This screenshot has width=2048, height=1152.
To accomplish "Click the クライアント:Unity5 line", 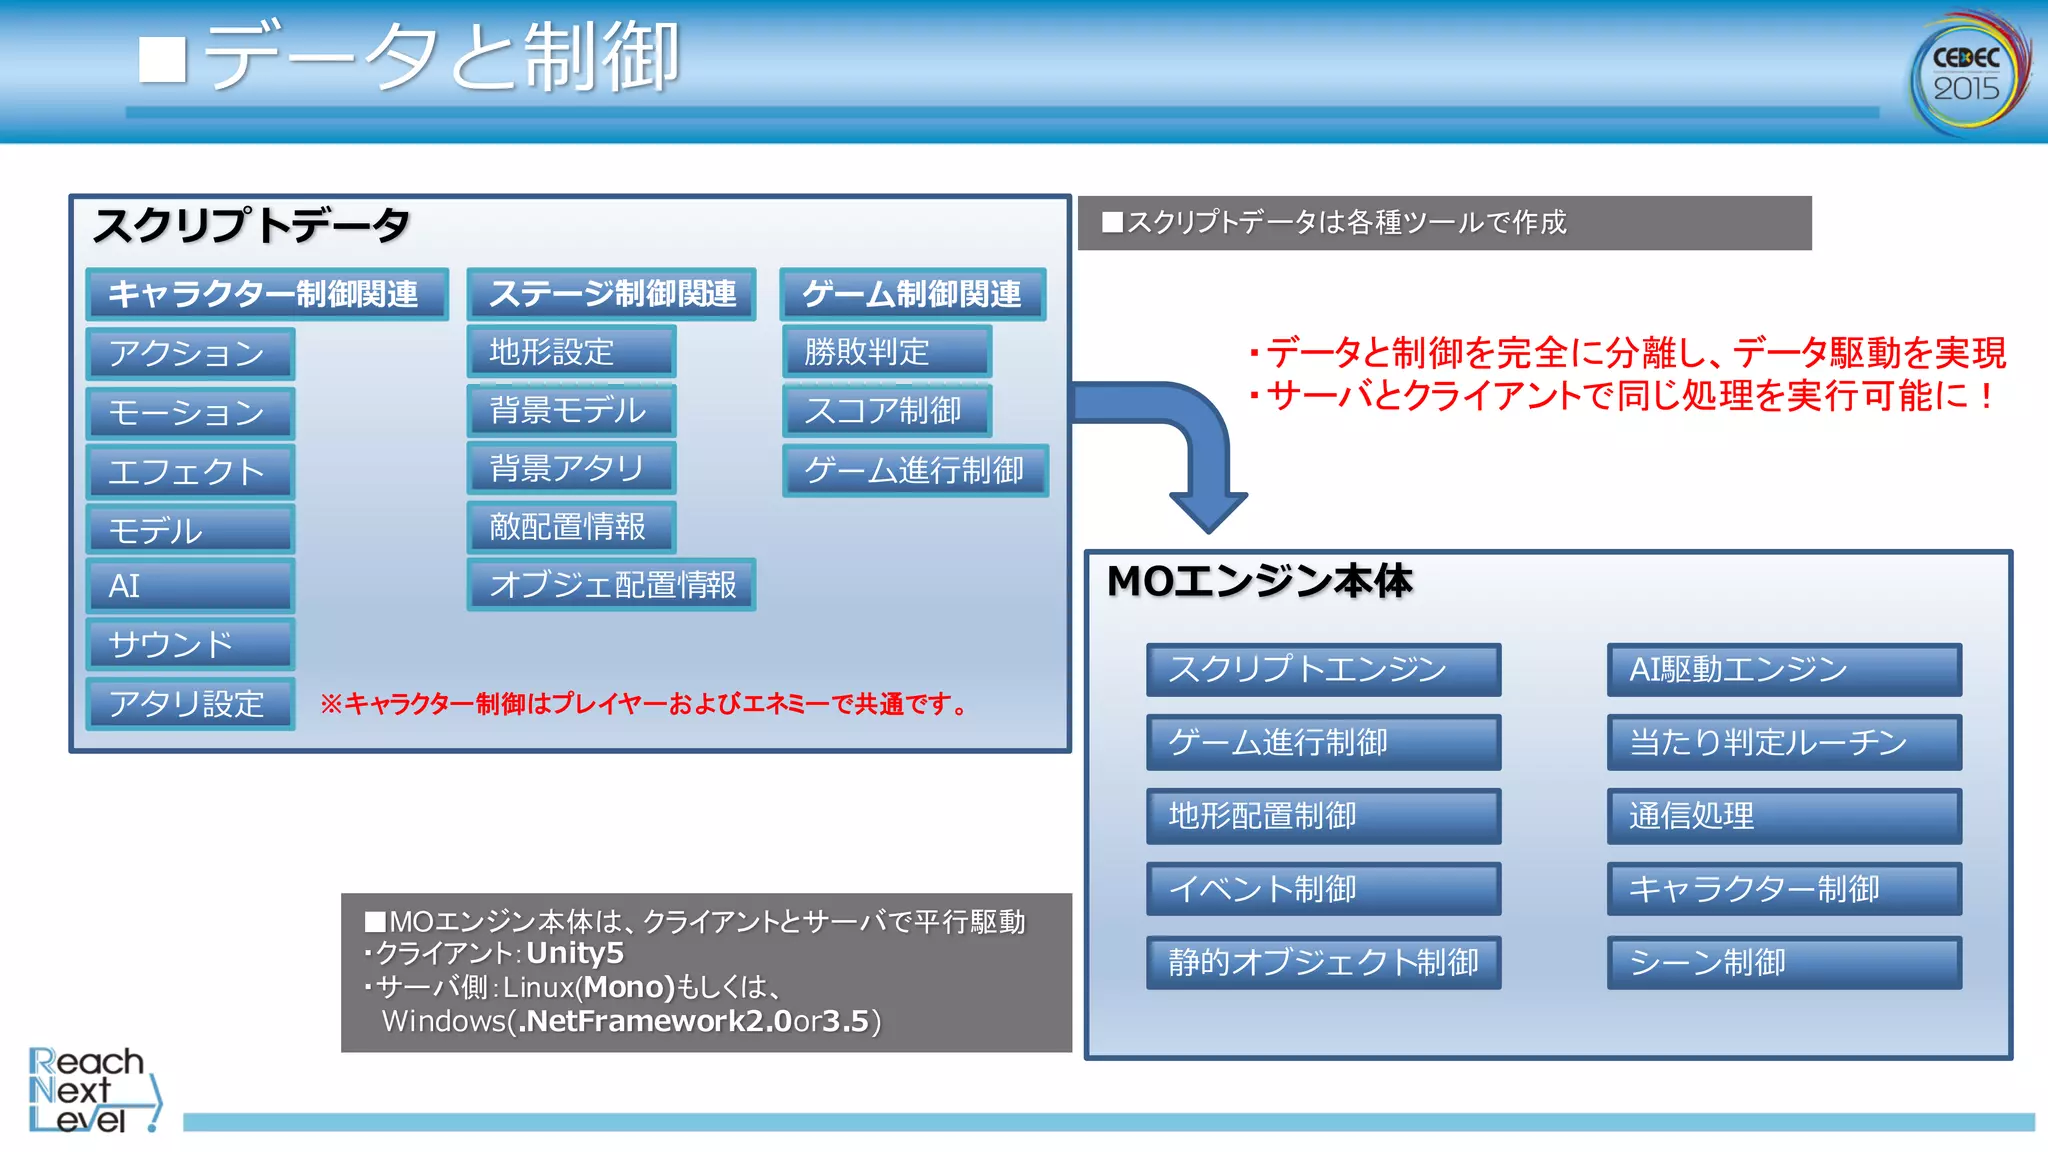I will [x=494, y=953].
